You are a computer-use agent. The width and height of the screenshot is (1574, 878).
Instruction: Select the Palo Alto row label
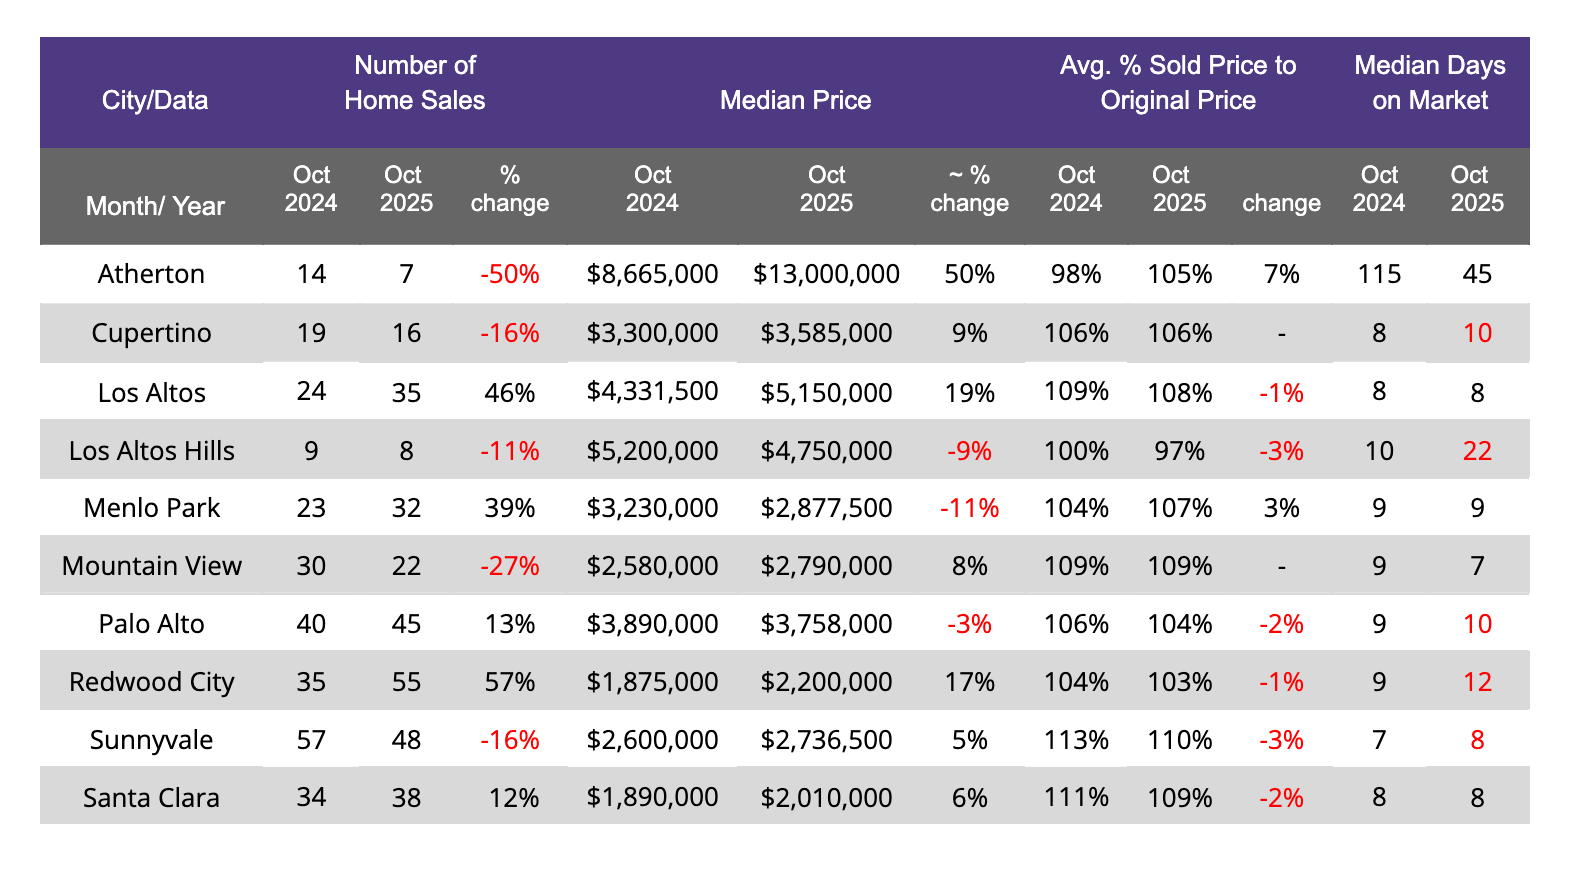pyautogui.click(x=151, y=624)
